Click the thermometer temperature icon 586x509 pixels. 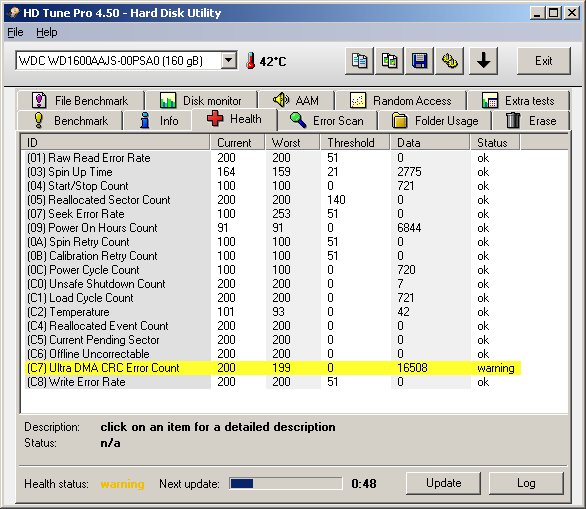251,61
